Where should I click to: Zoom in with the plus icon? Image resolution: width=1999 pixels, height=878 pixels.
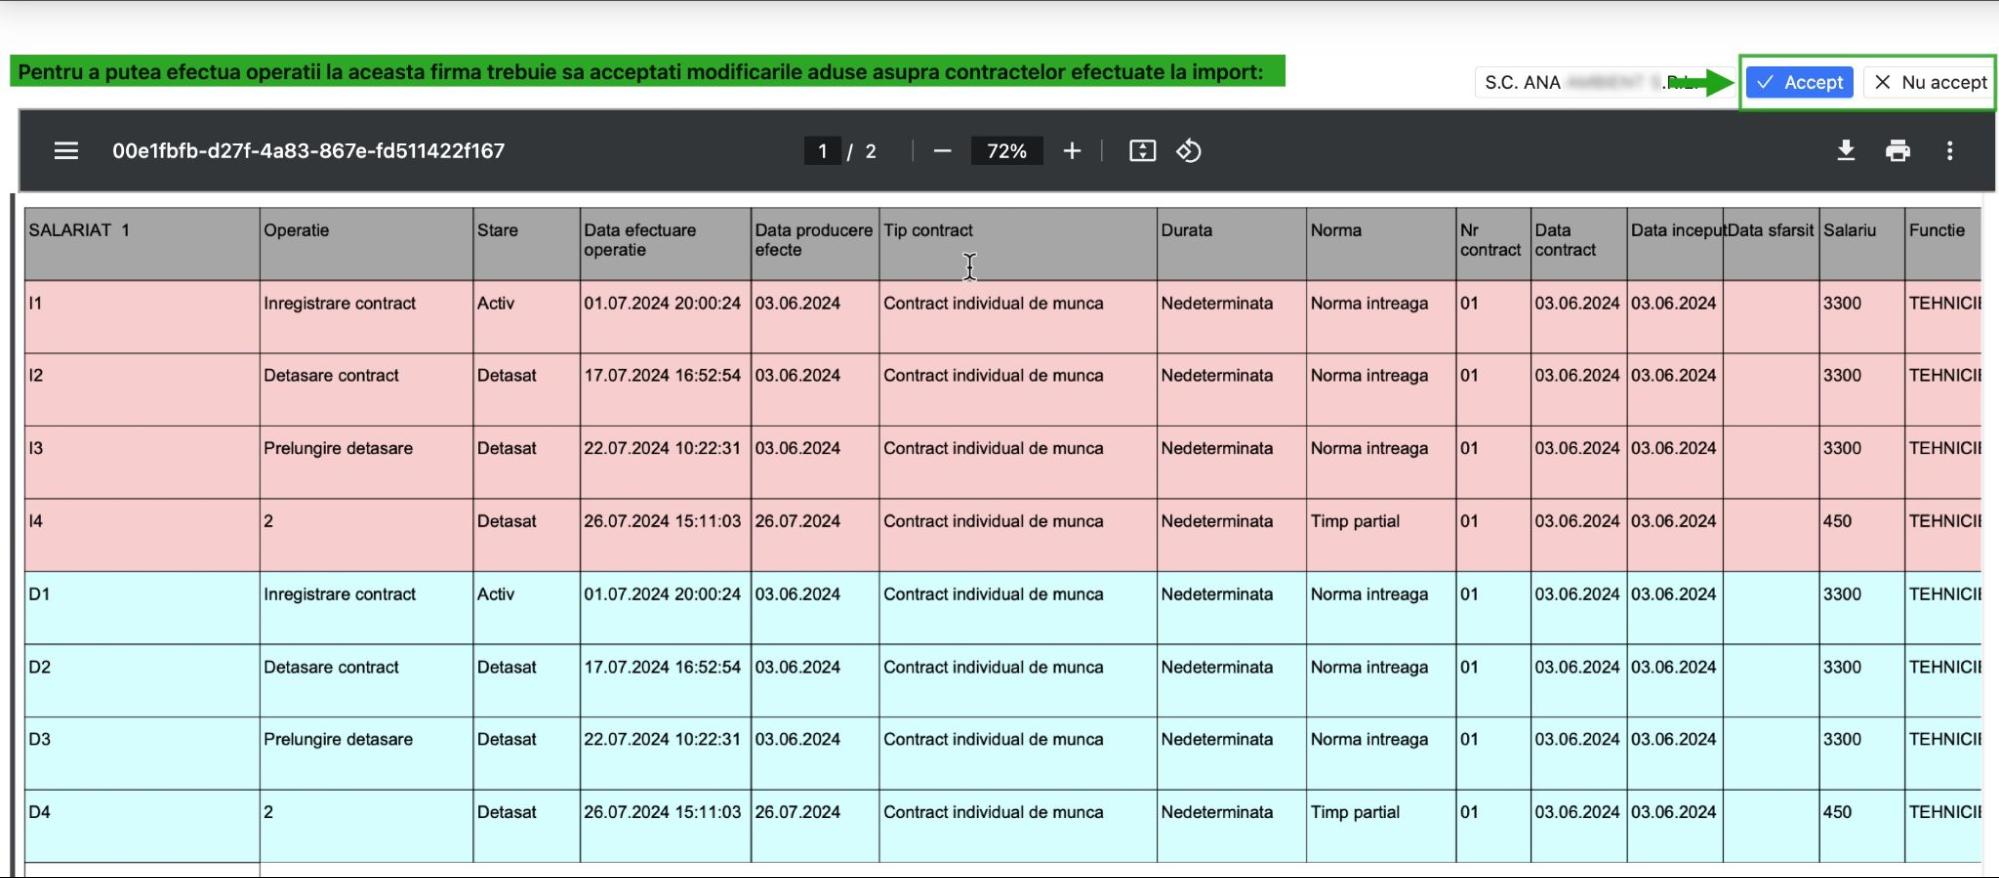click(x=1072, y=151)
